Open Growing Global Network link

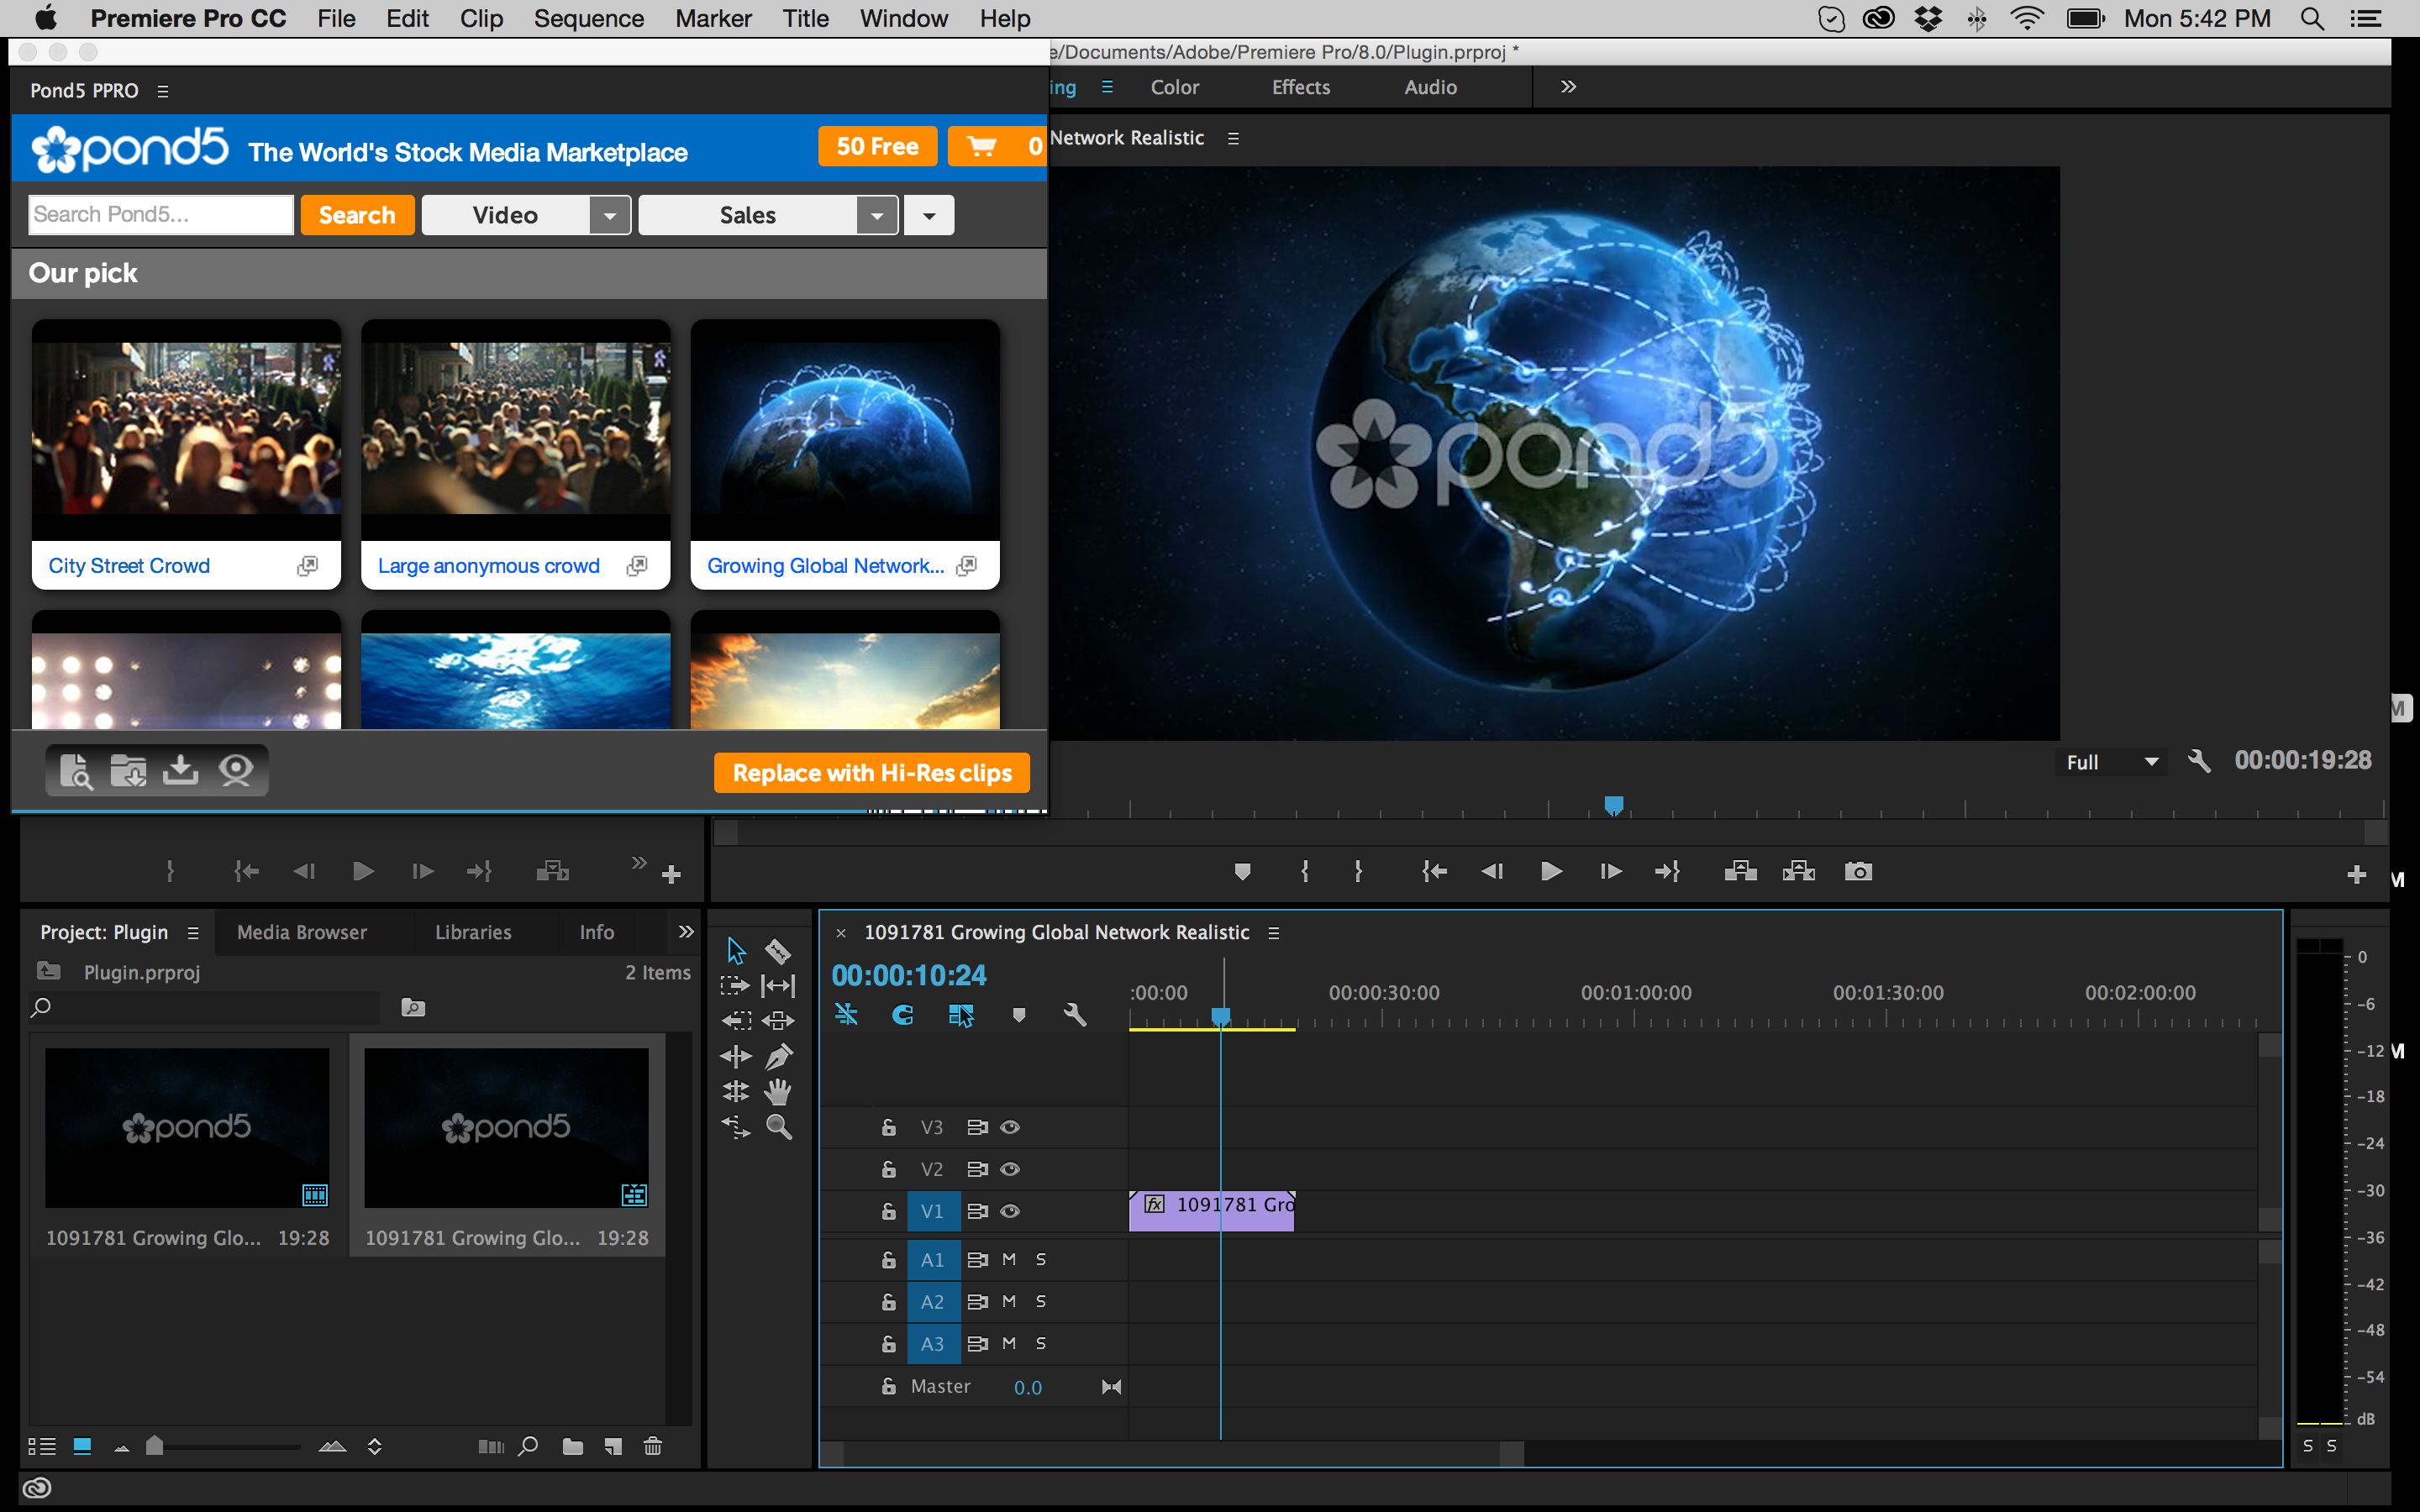tap(825, 566)
